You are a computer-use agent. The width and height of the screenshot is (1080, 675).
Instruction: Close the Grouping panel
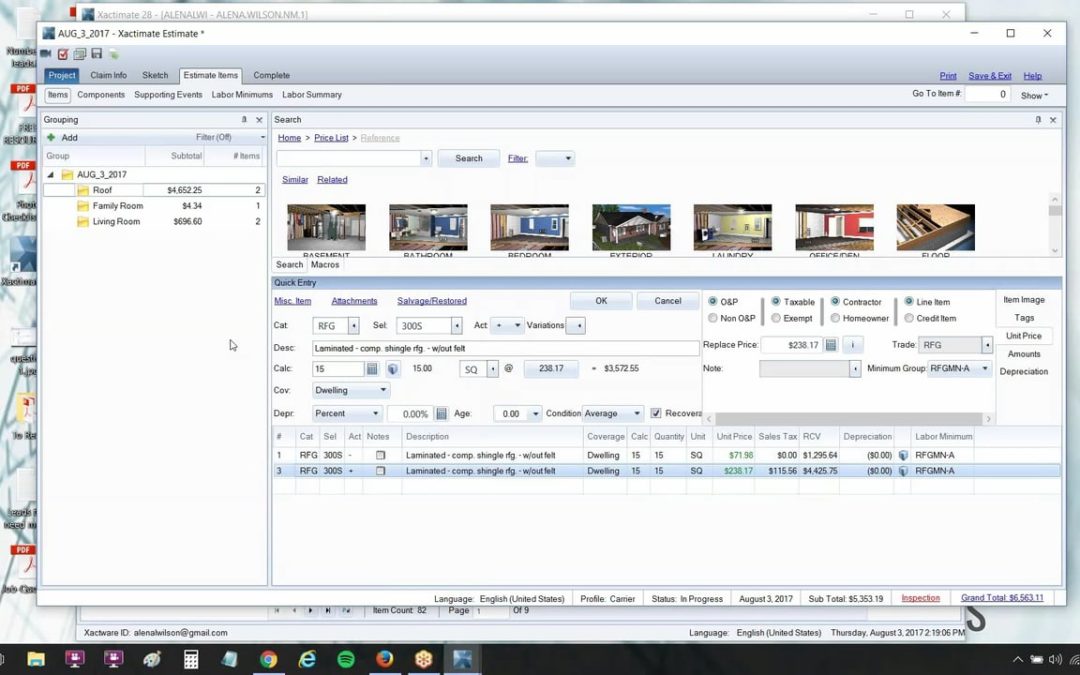point(259,120)
